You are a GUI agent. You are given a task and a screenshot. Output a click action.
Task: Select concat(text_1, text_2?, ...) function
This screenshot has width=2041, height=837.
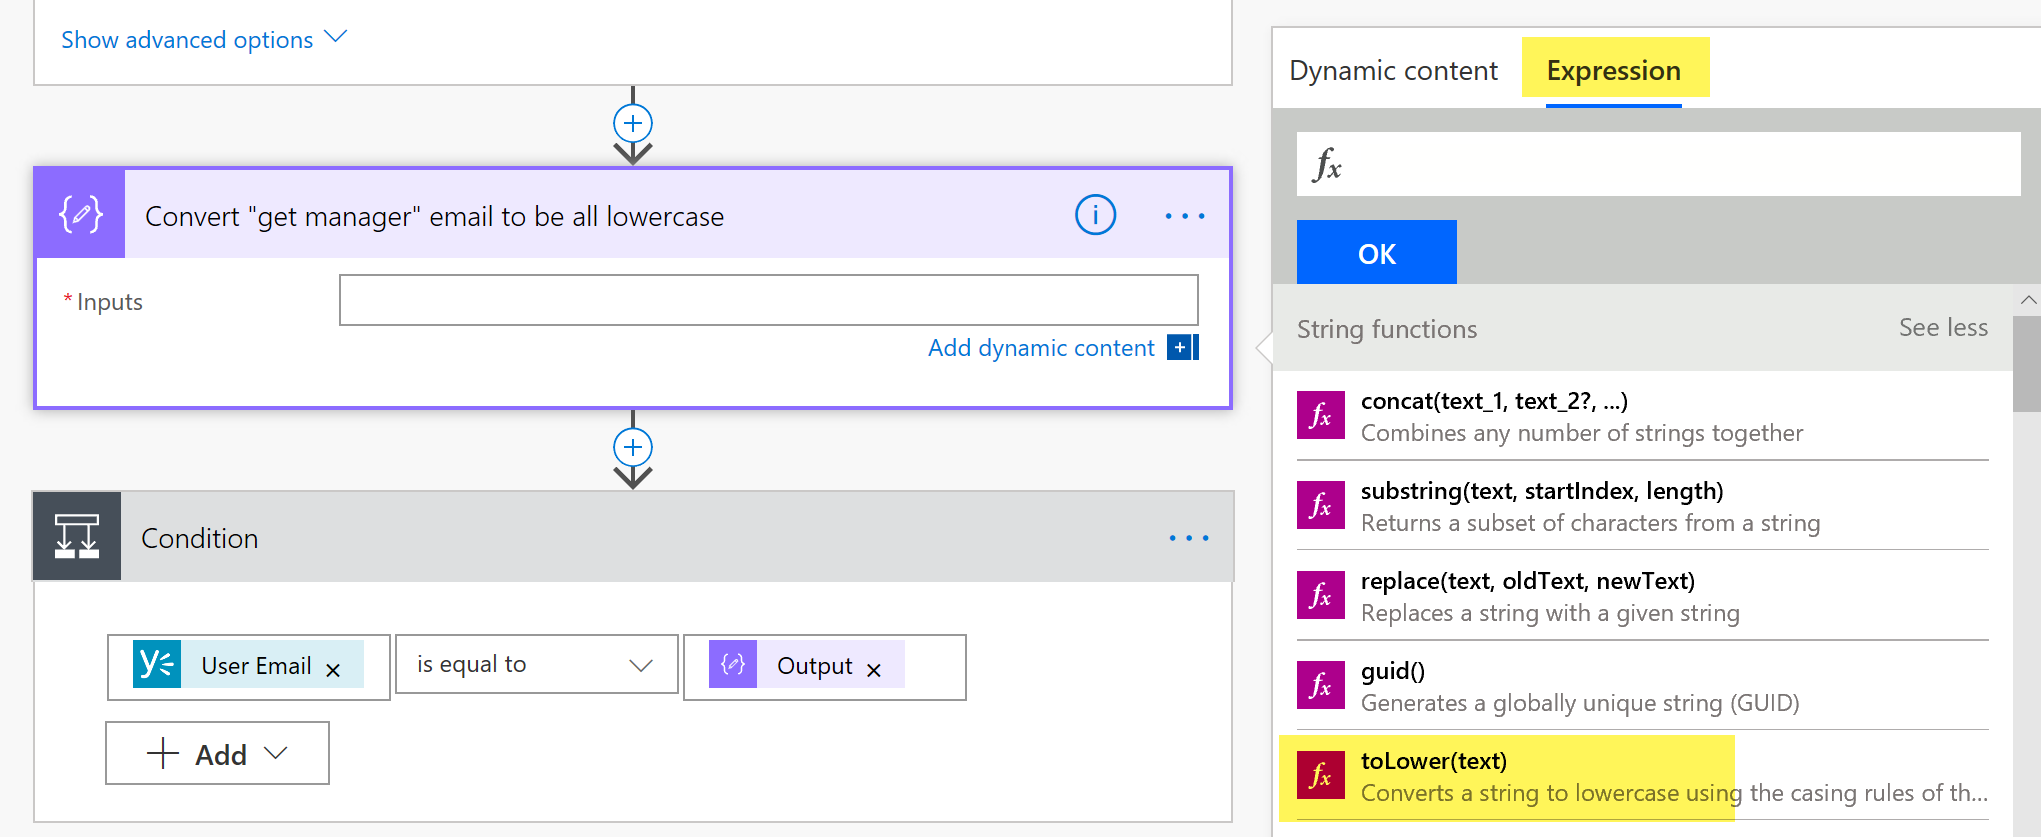(1642, 416)
